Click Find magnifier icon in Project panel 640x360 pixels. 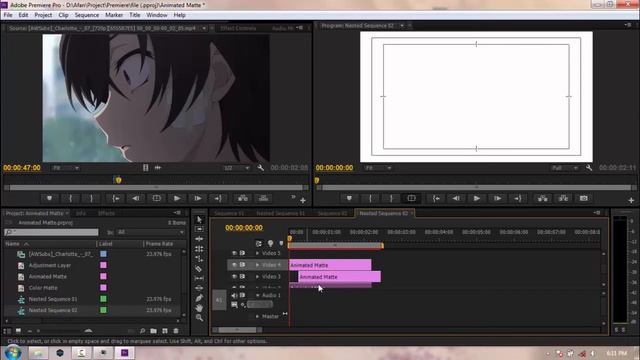(142, 331)
